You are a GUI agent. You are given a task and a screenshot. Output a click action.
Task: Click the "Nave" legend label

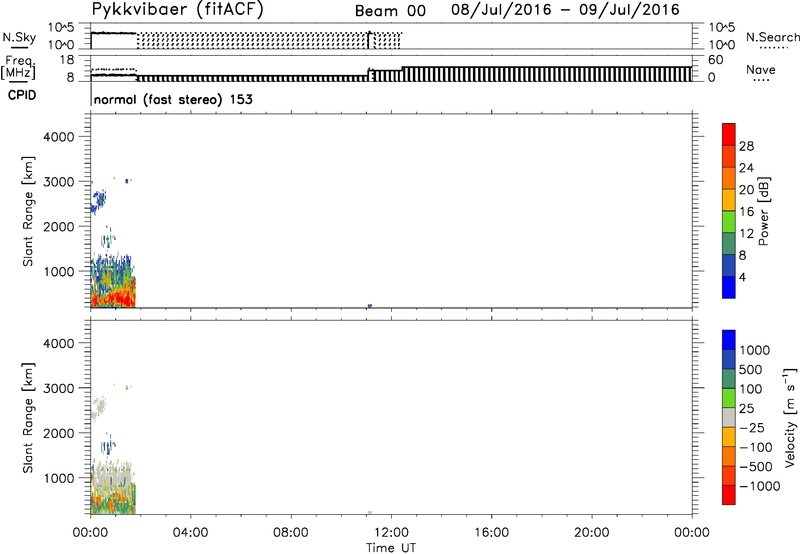(761, 70)
